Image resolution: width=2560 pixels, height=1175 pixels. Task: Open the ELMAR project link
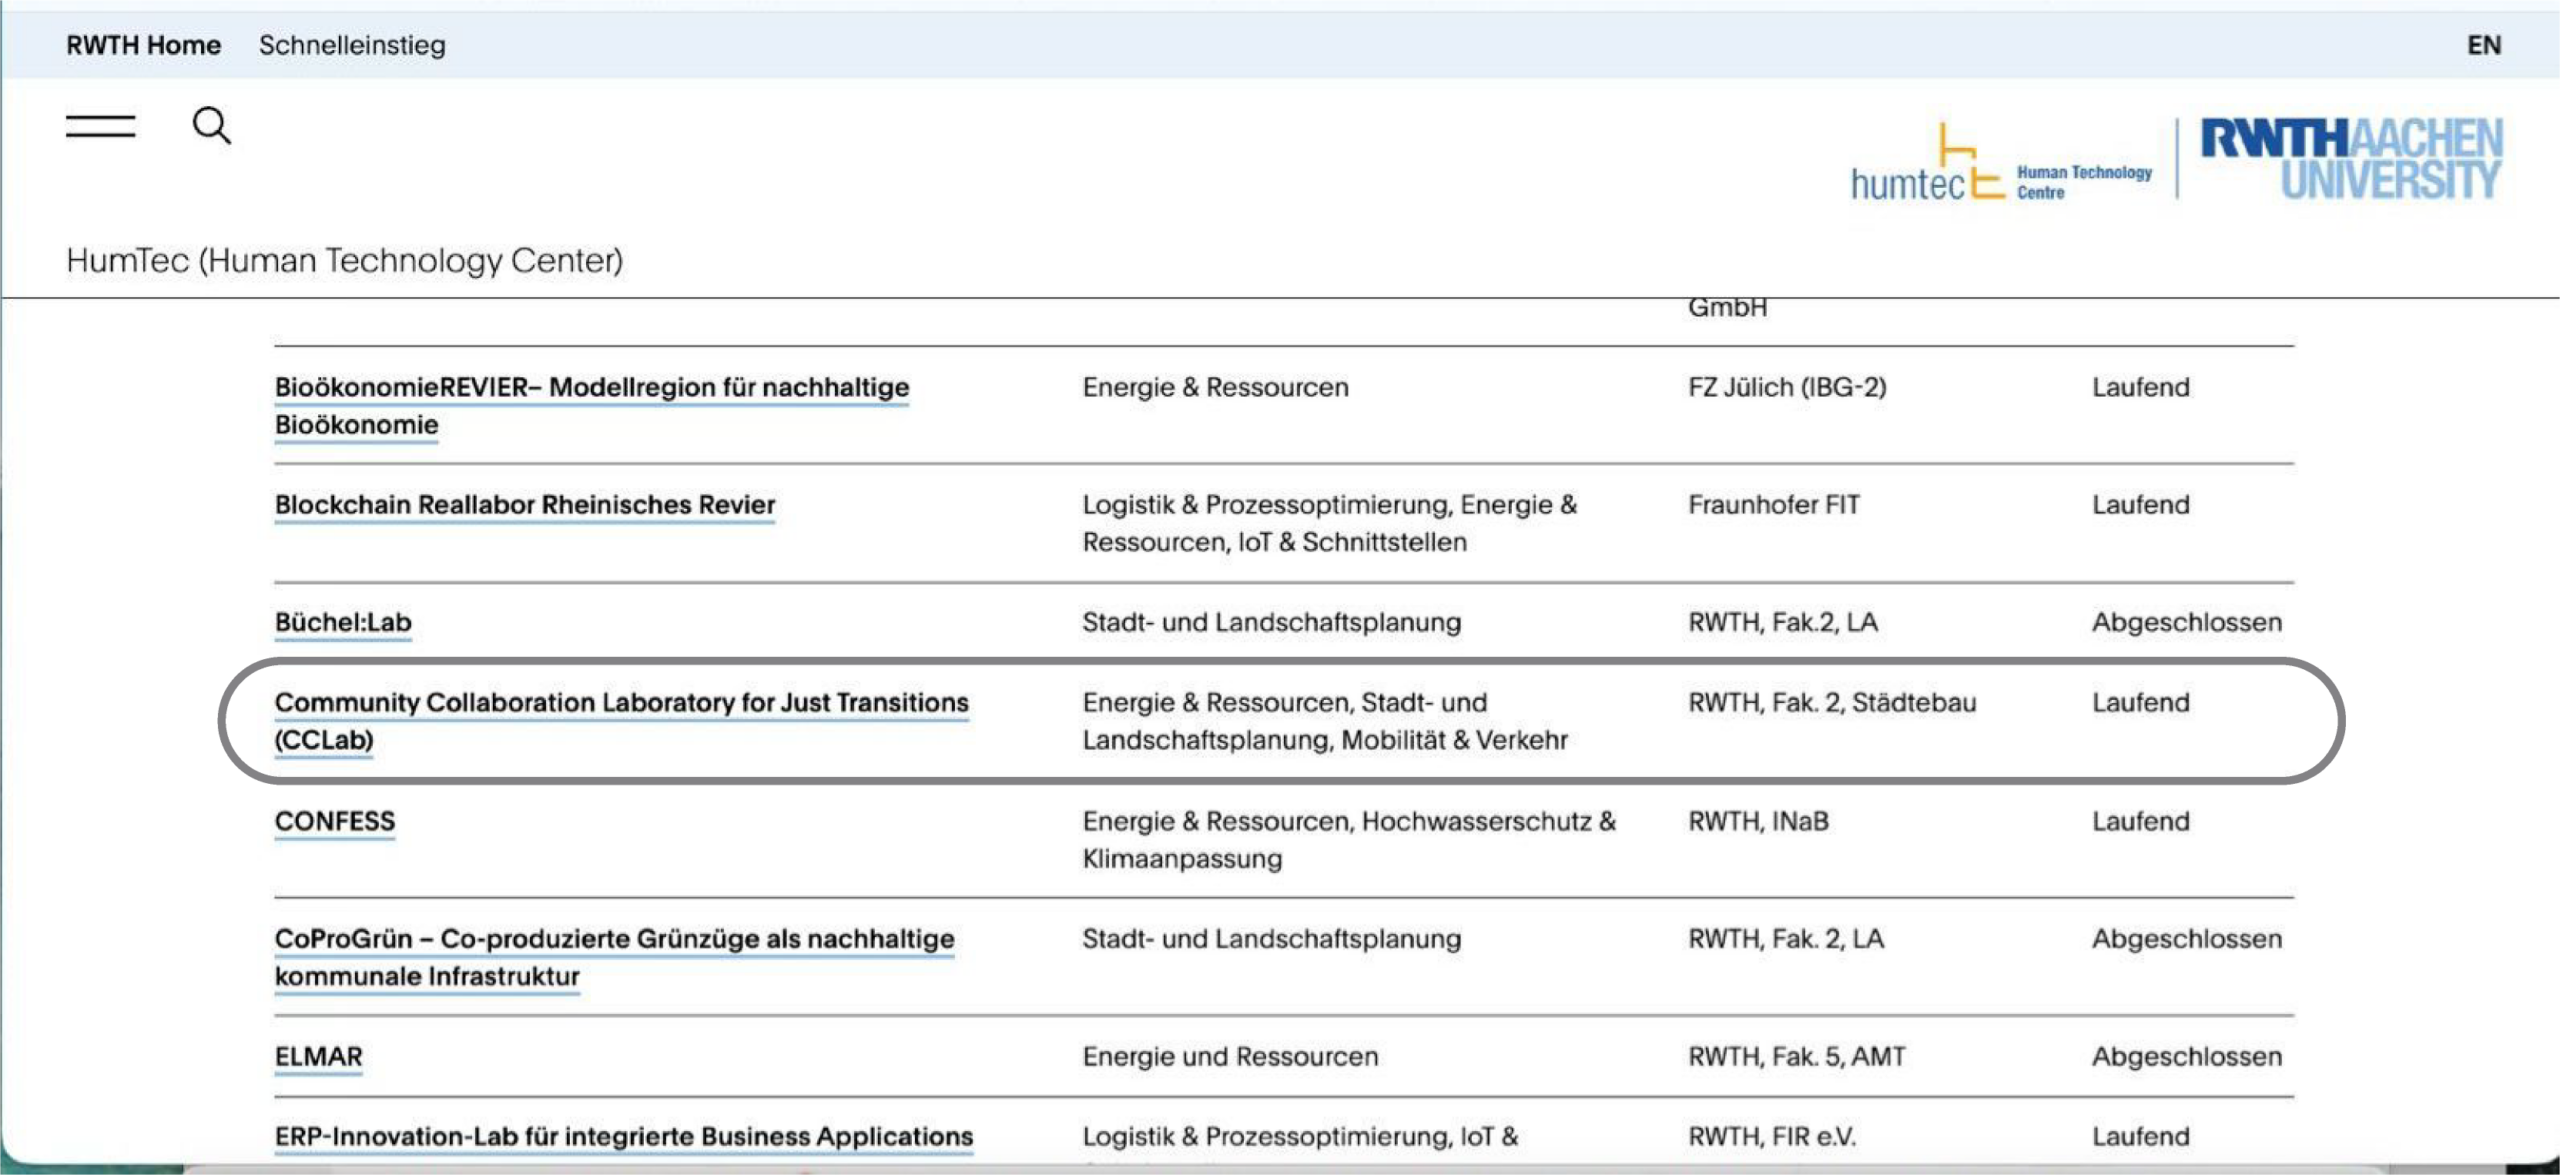pos(318,1056)
